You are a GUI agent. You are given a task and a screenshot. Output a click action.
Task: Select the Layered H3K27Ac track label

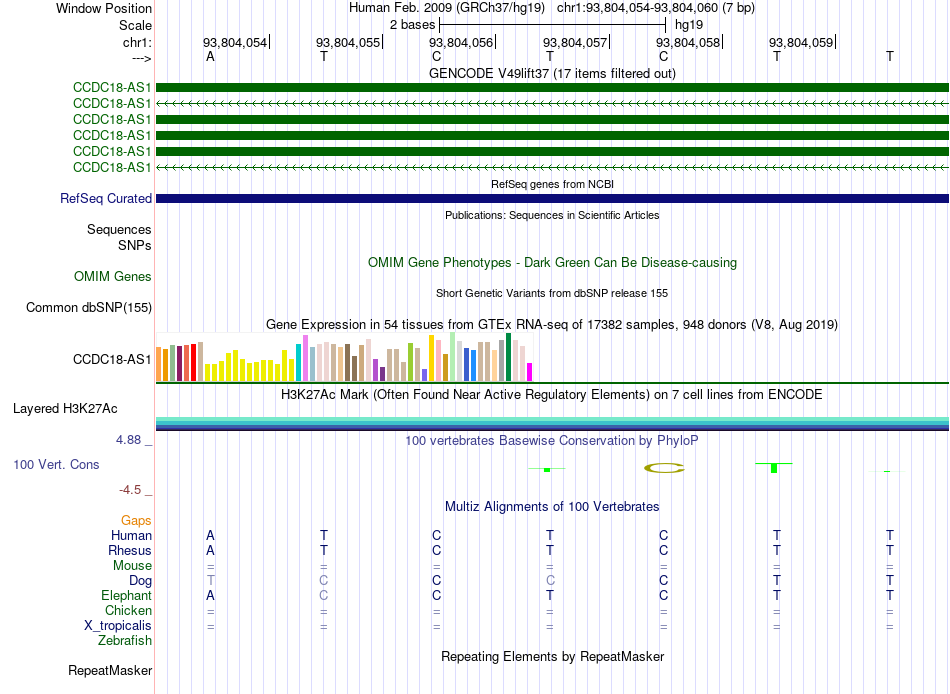click(65, 409)
